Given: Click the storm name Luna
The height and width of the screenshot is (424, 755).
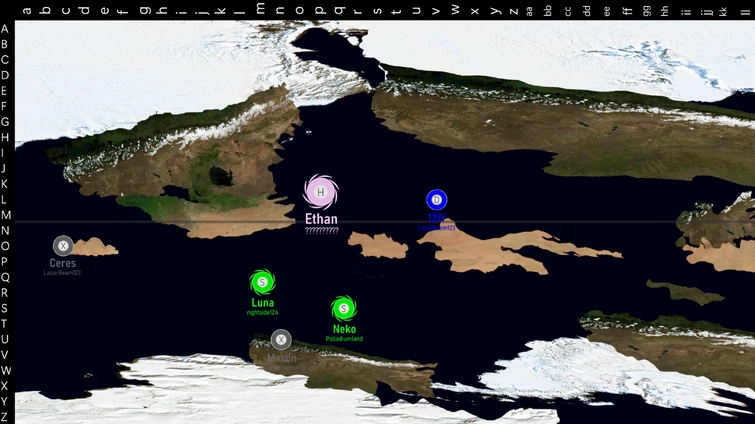Looking at the screenshot, I should 262,303.
